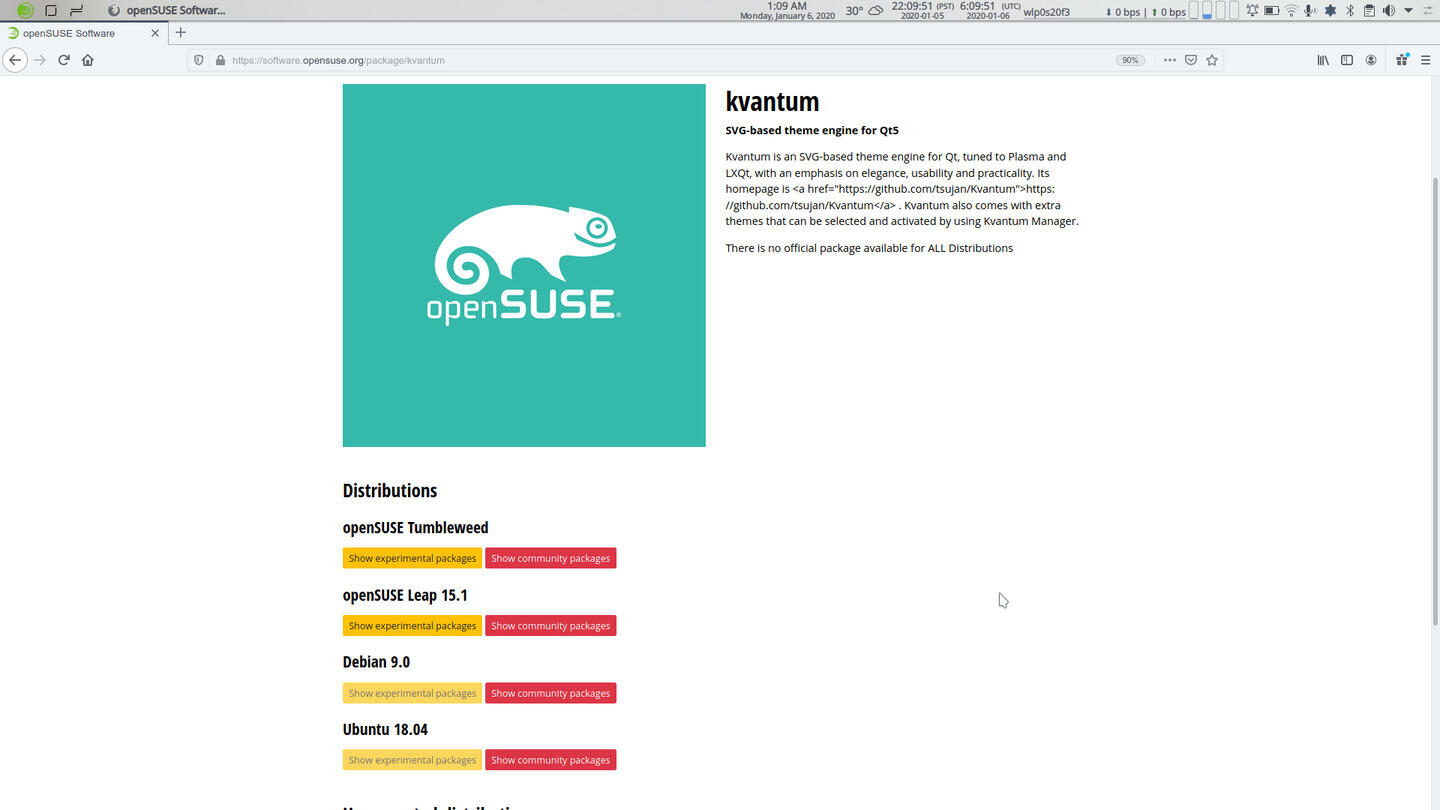Open the Library bookshelf icon
This screenshot has height=810, width=1440.
[1323, 60]
